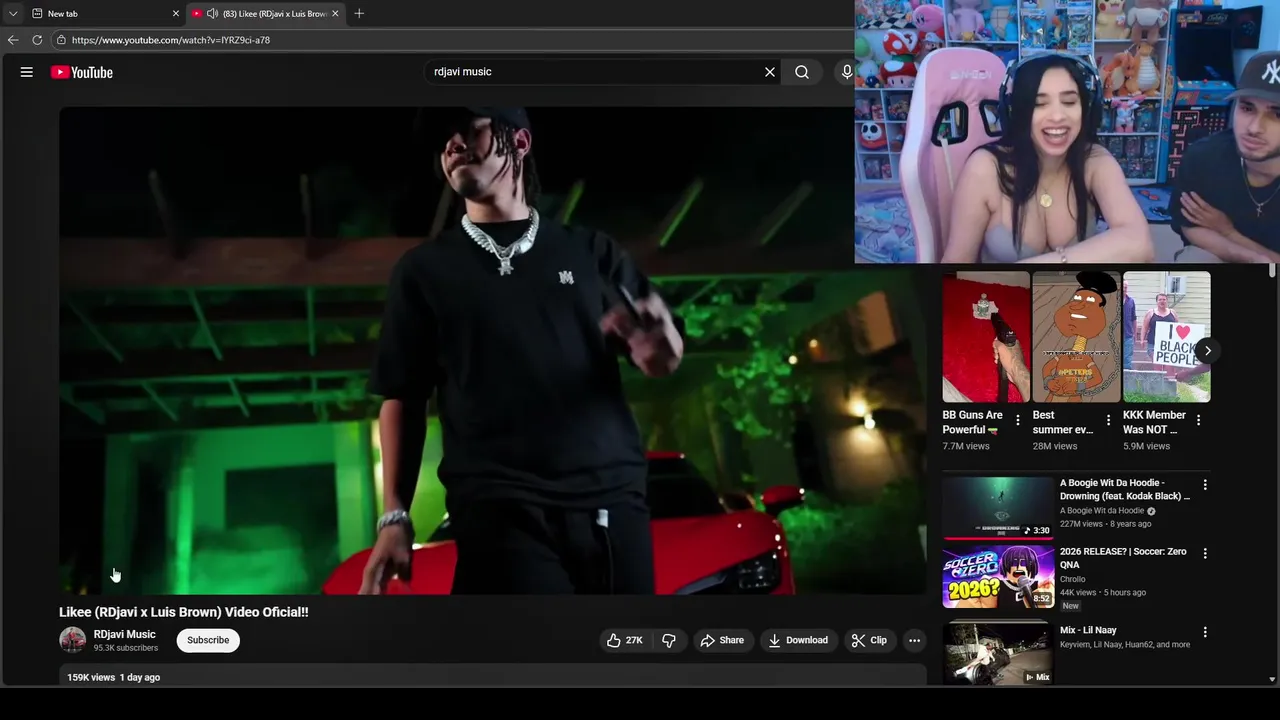Create a Clip of the video
Viewport: 1280px width, 720px height.
[869, 640]
